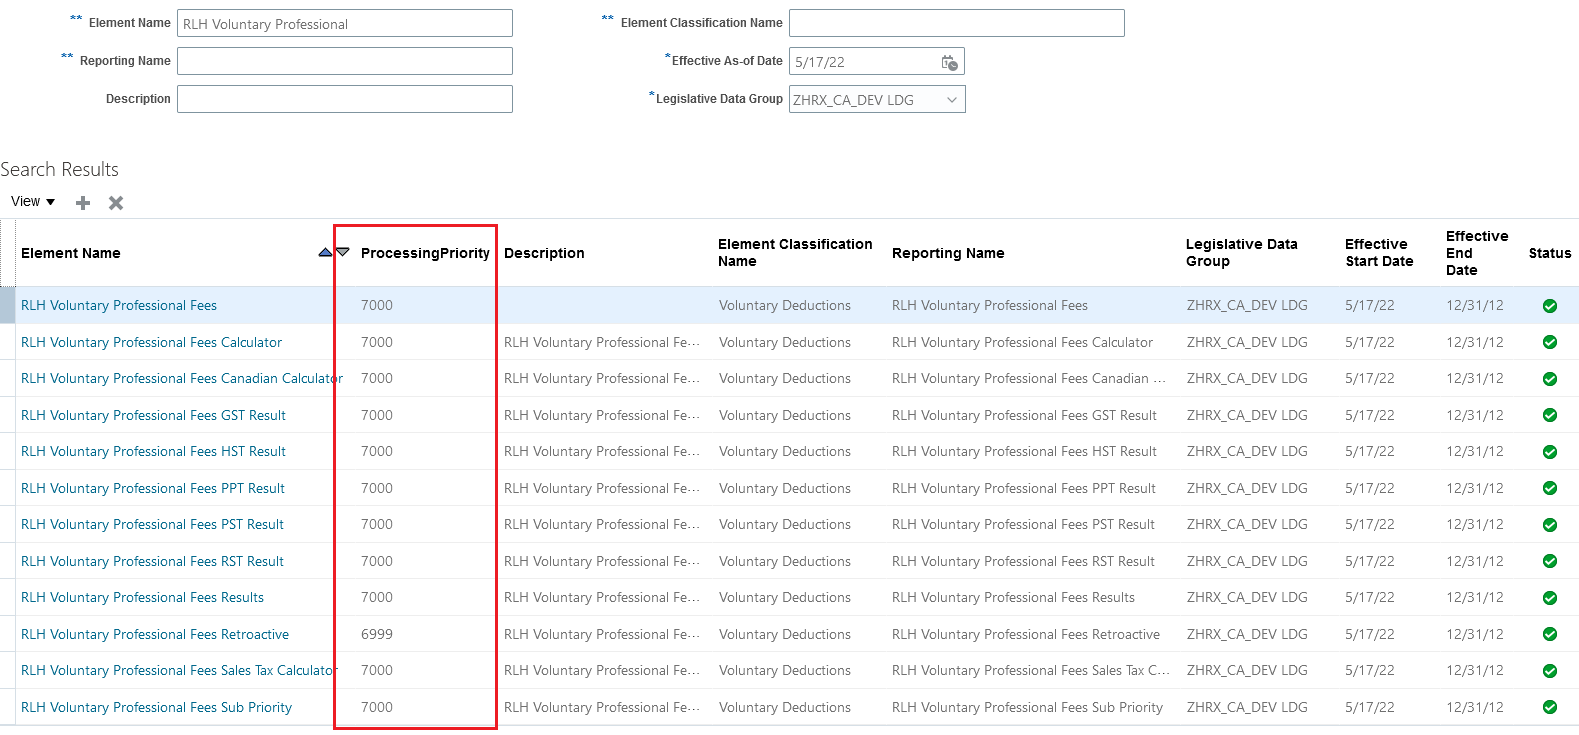Click reporting name 'RLH Voluntary Professional Fees Retroactive'
This screenshot has width=1579, height=735.
pos(1026,634)
